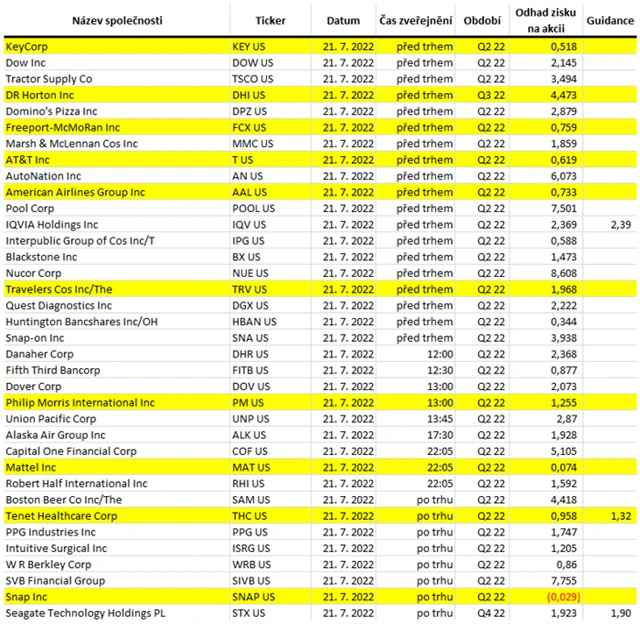Select IQVIA Holdings guidance value 2,39

(620, 224)
